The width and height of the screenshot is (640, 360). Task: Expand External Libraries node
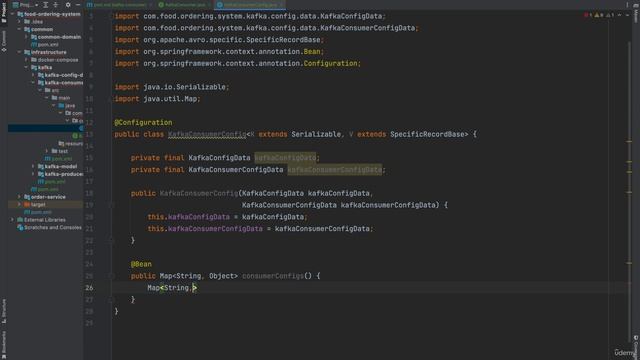point(12,220)
